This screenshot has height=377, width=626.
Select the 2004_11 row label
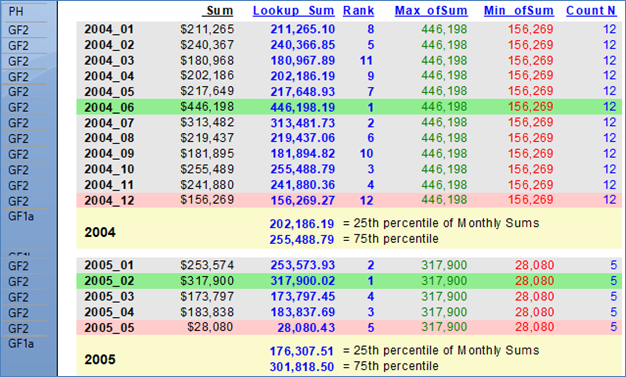109,185
